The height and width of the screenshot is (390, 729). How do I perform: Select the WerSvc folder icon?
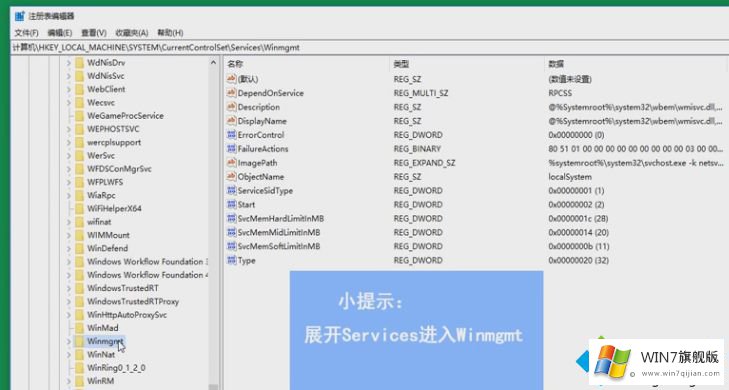[80, 156]
